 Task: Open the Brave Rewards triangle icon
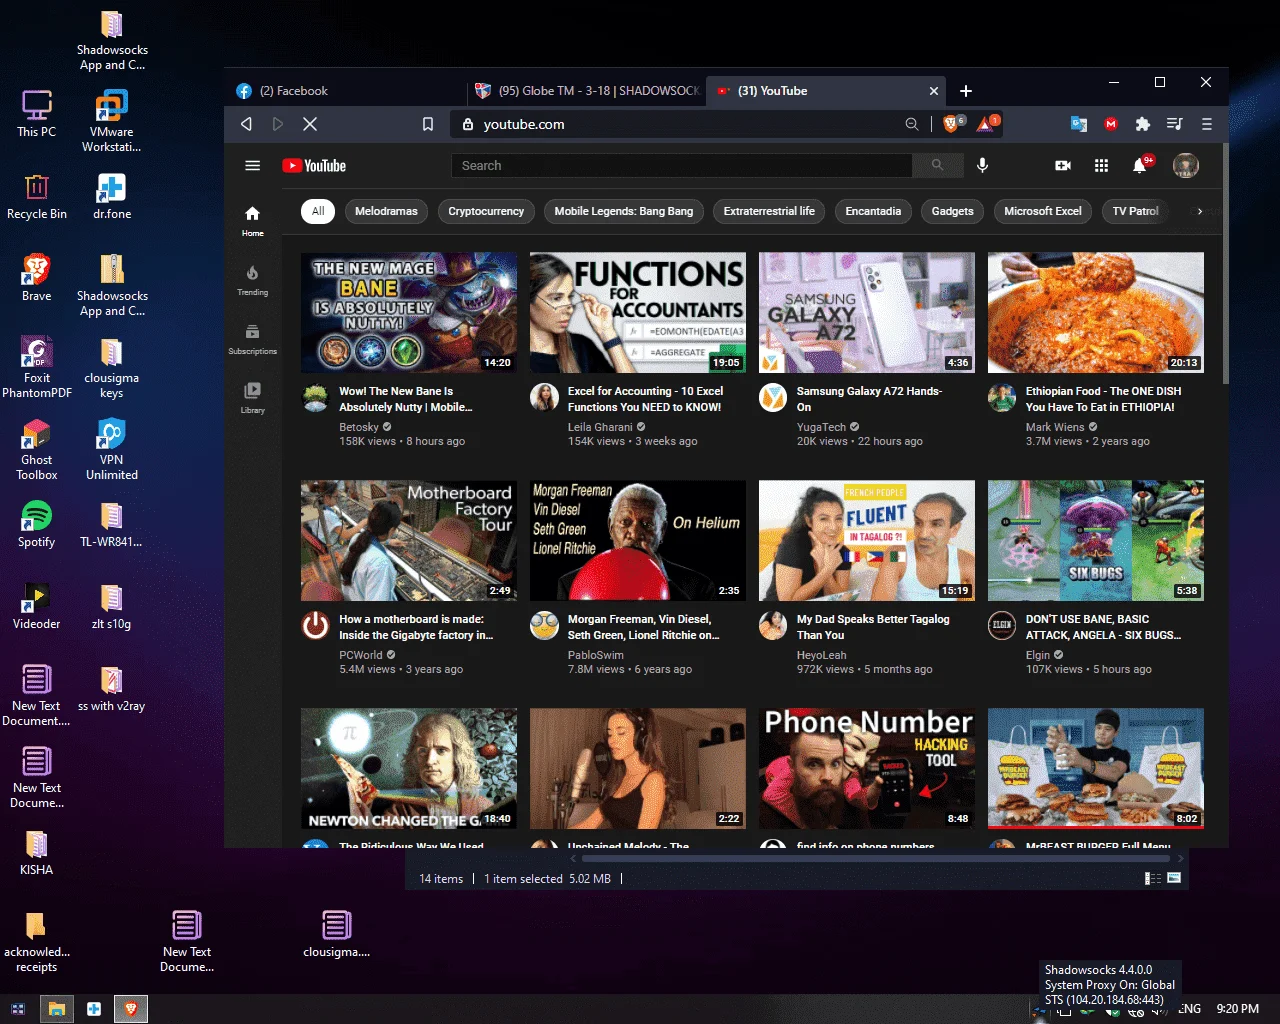[987, 124]
